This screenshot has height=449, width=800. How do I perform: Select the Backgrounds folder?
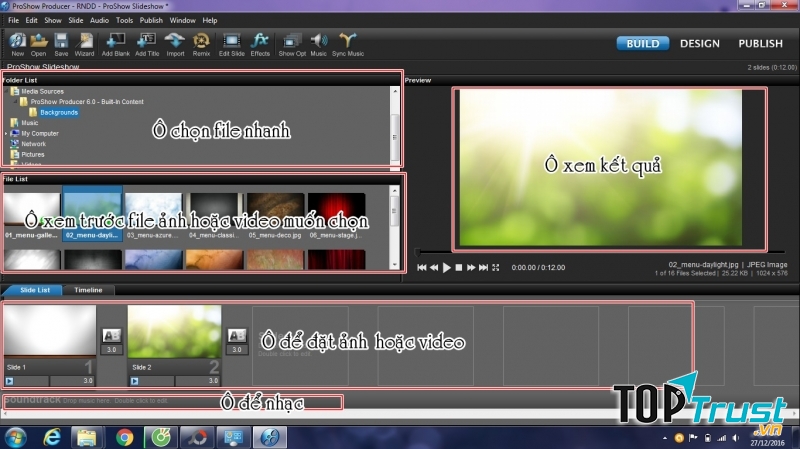click(59, 112)
